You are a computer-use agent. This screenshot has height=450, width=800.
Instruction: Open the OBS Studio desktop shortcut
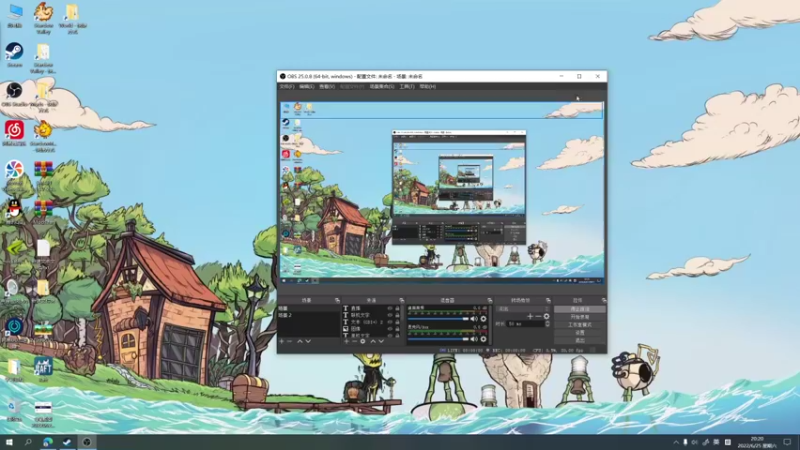[14, 94]
